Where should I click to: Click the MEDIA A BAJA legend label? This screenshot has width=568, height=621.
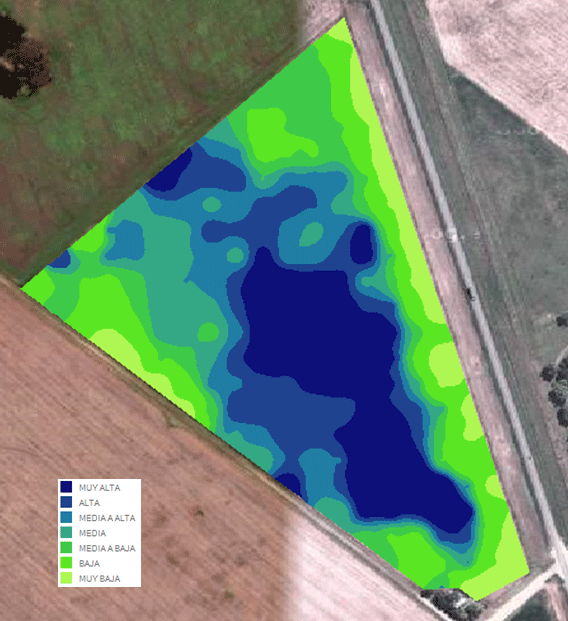[x=107, y=548]
